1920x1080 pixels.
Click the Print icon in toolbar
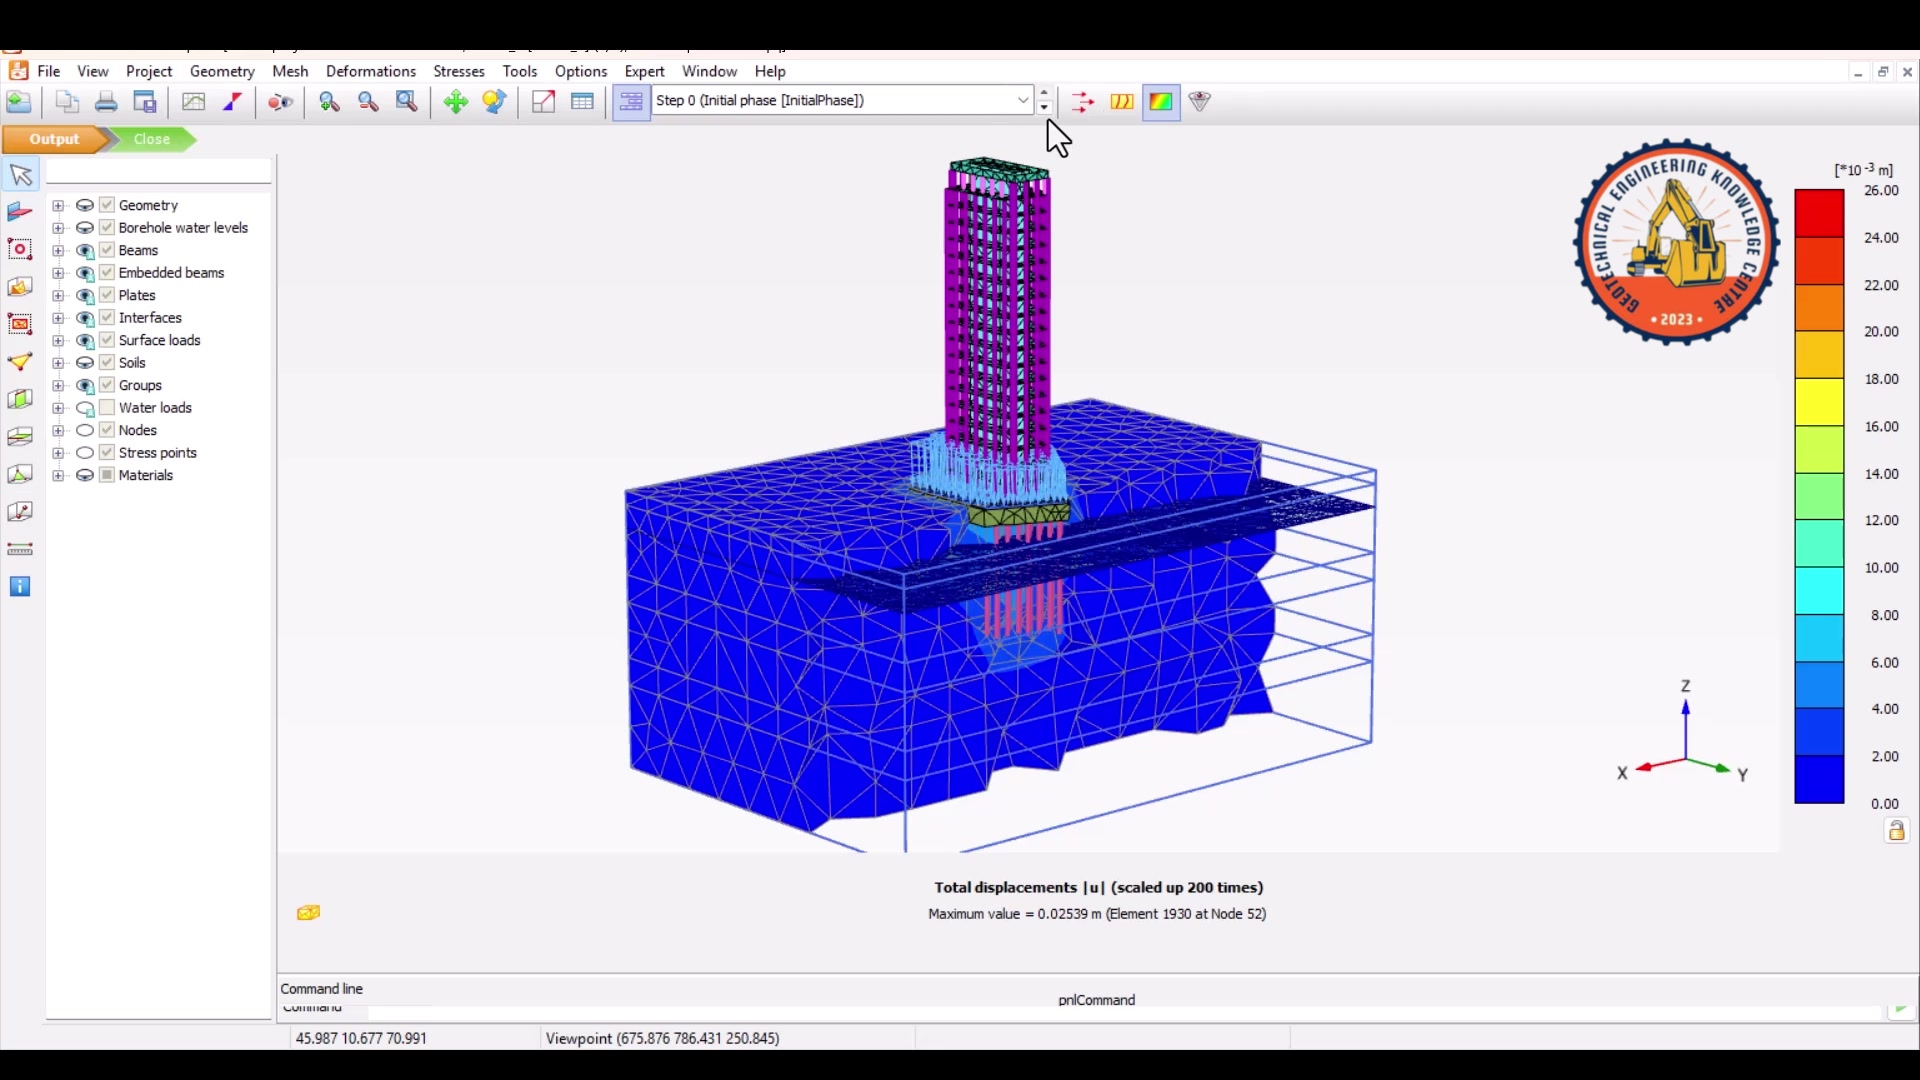pos(106,102)
